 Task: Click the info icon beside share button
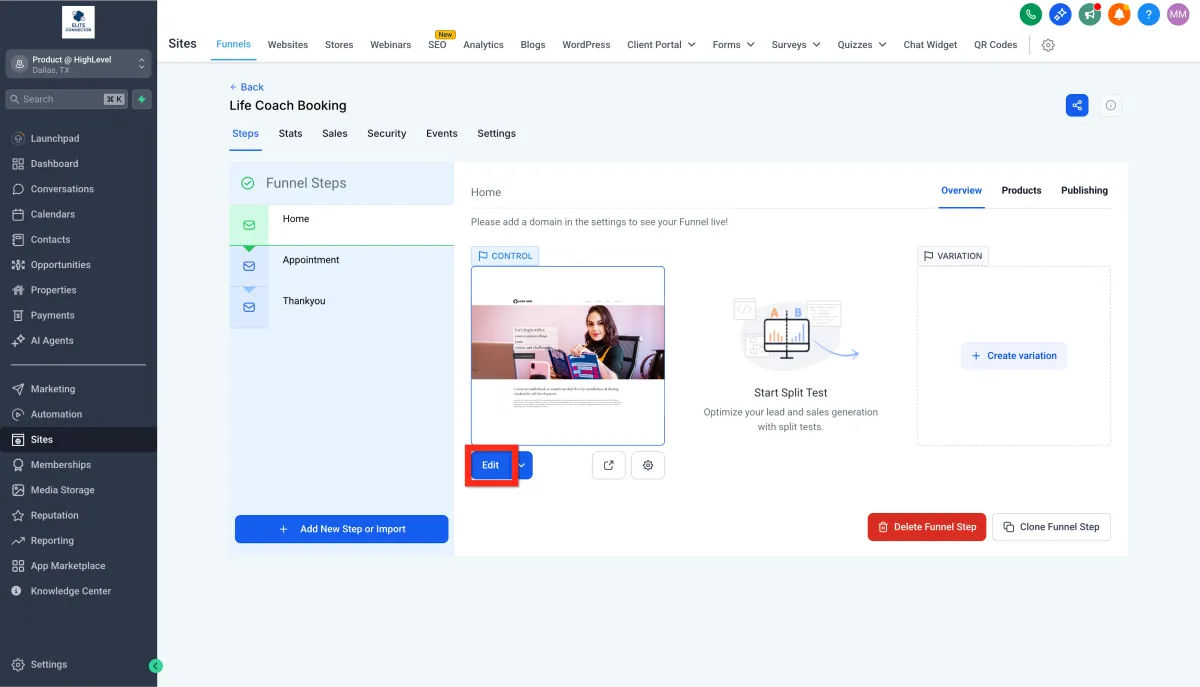coord(1111,105)
